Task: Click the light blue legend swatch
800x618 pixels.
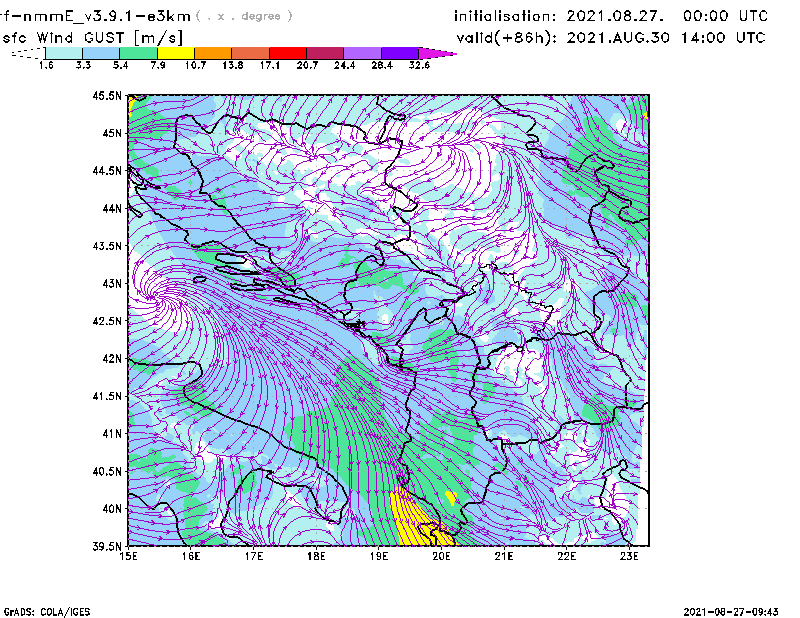Action: [101, 53]
